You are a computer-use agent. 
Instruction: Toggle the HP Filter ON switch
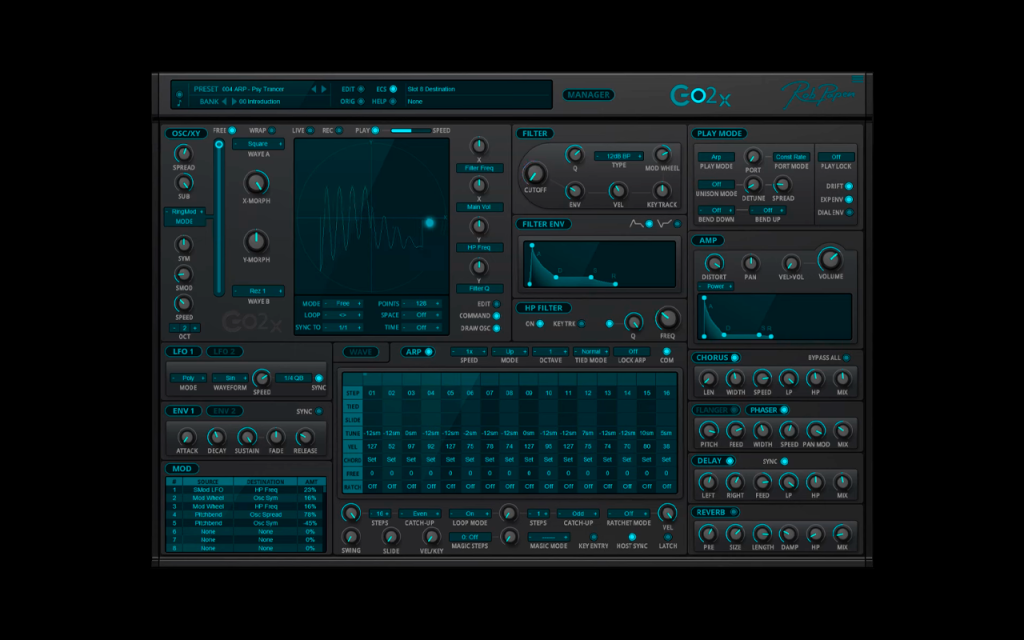540,324
